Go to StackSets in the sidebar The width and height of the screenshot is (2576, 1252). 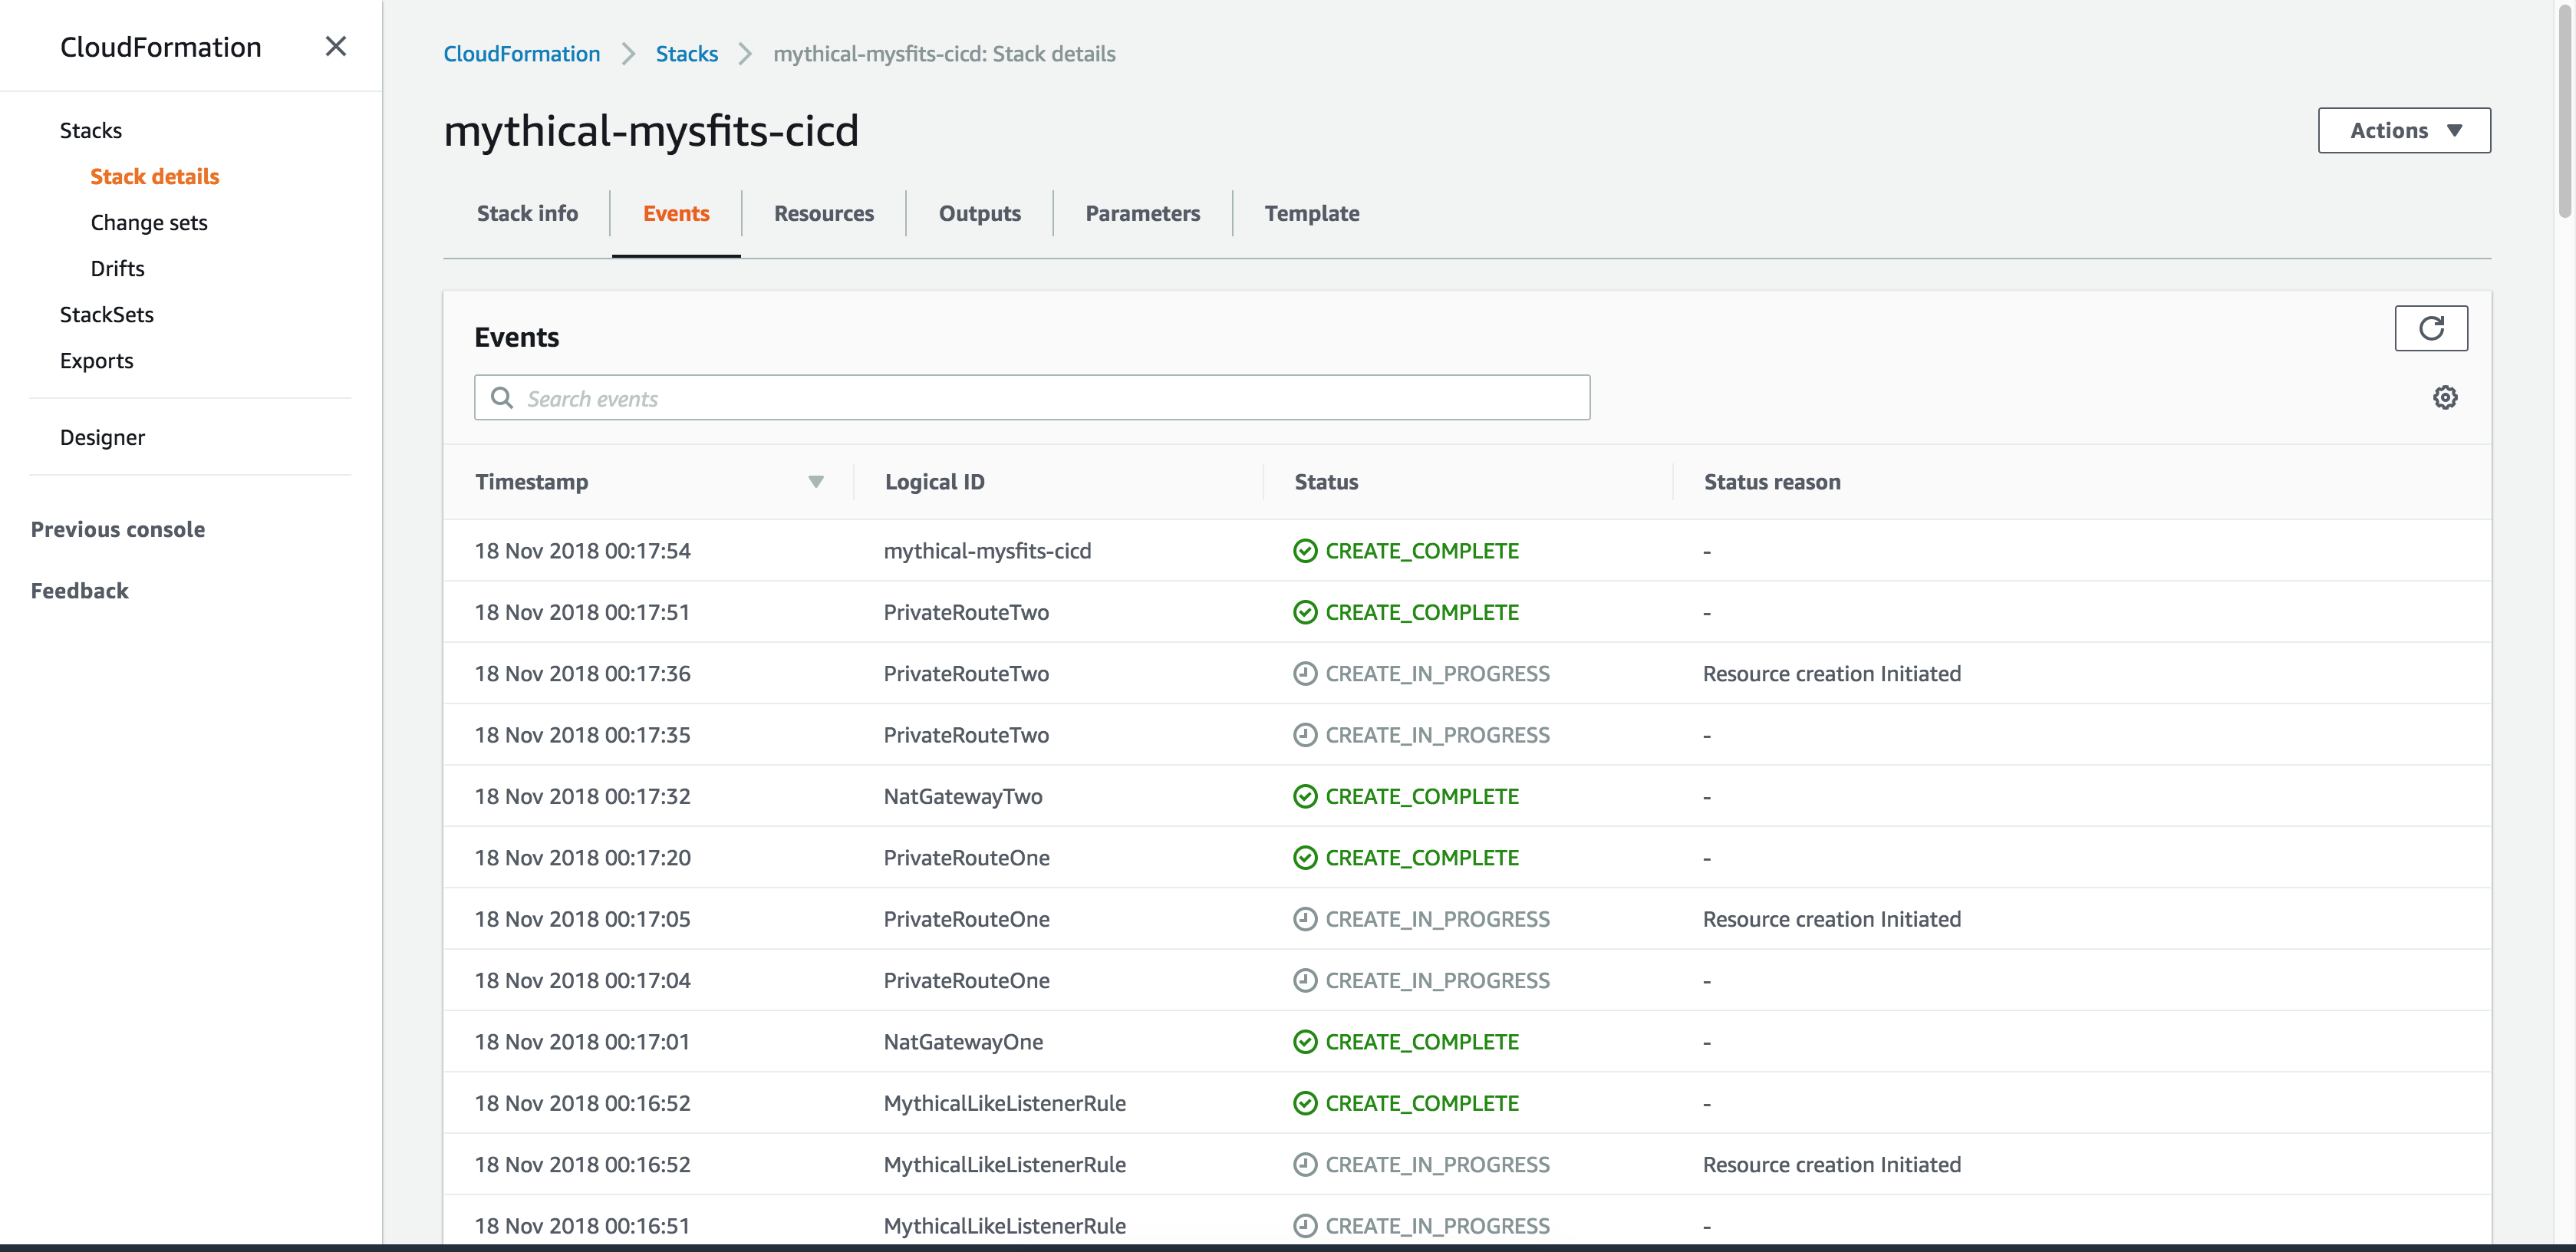point(107,315)
